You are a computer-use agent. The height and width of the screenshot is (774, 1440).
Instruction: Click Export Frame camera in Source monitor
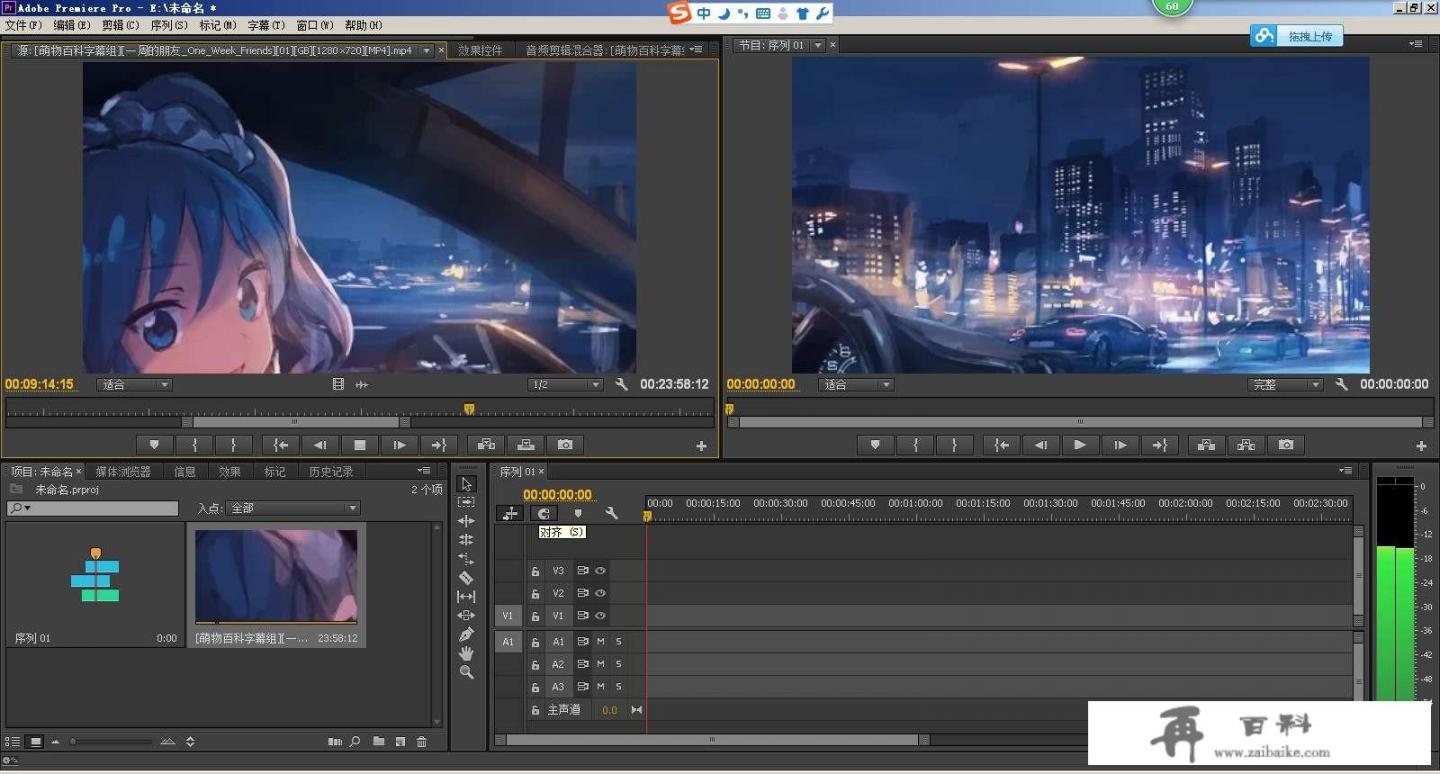tap(565, 445)
